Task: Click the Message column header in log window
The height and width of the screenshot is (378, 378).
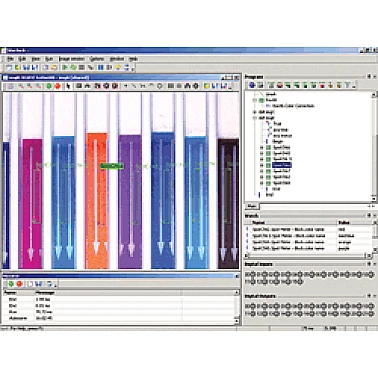Action: click(x=108, y=292)
